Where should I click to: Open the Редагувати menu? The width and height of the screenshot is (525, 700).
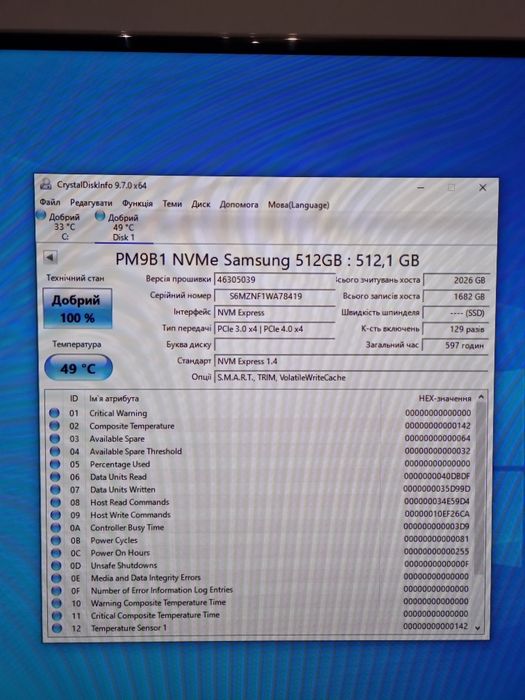tap(91, 203)
